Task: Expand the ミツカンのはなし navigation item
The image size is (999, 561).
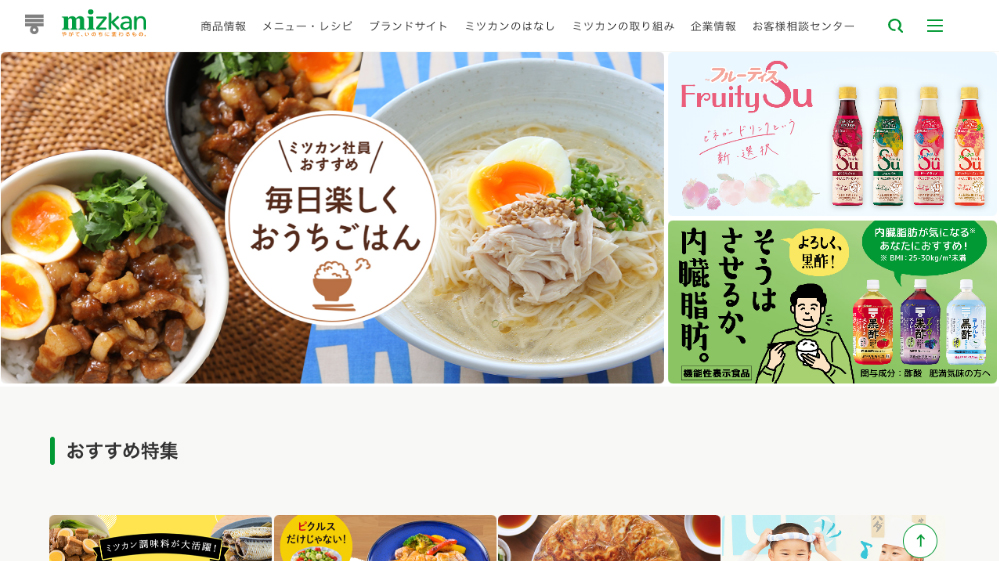Action: coord(510,26)
